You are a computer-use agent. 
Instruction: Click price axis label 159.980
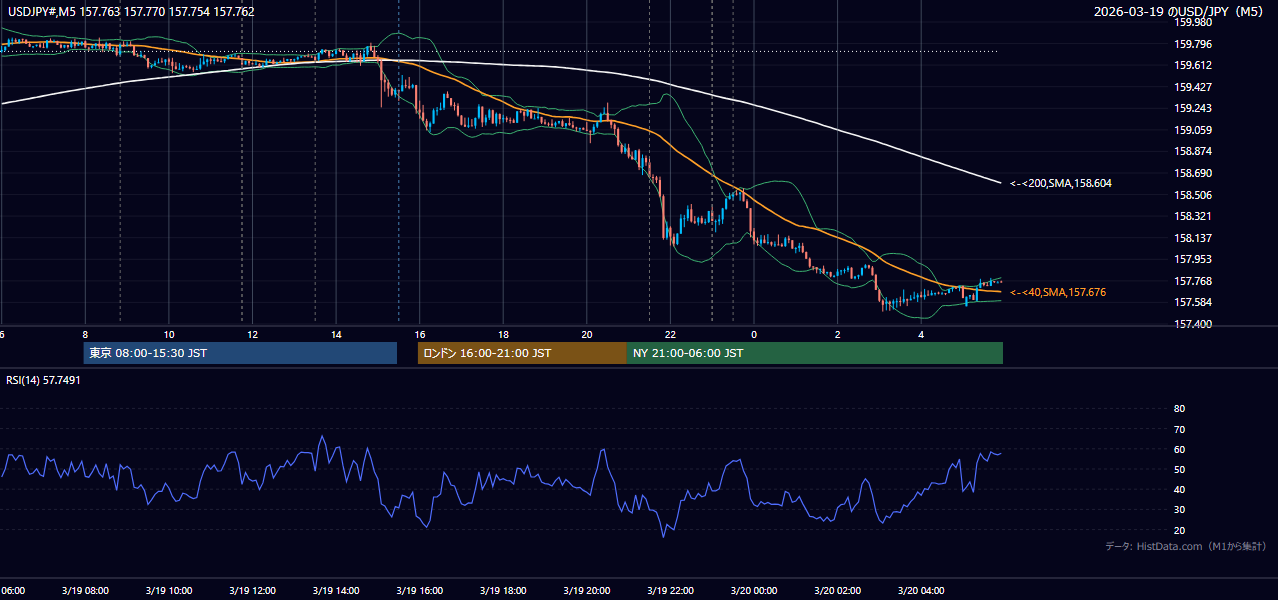pos(1193,22)
